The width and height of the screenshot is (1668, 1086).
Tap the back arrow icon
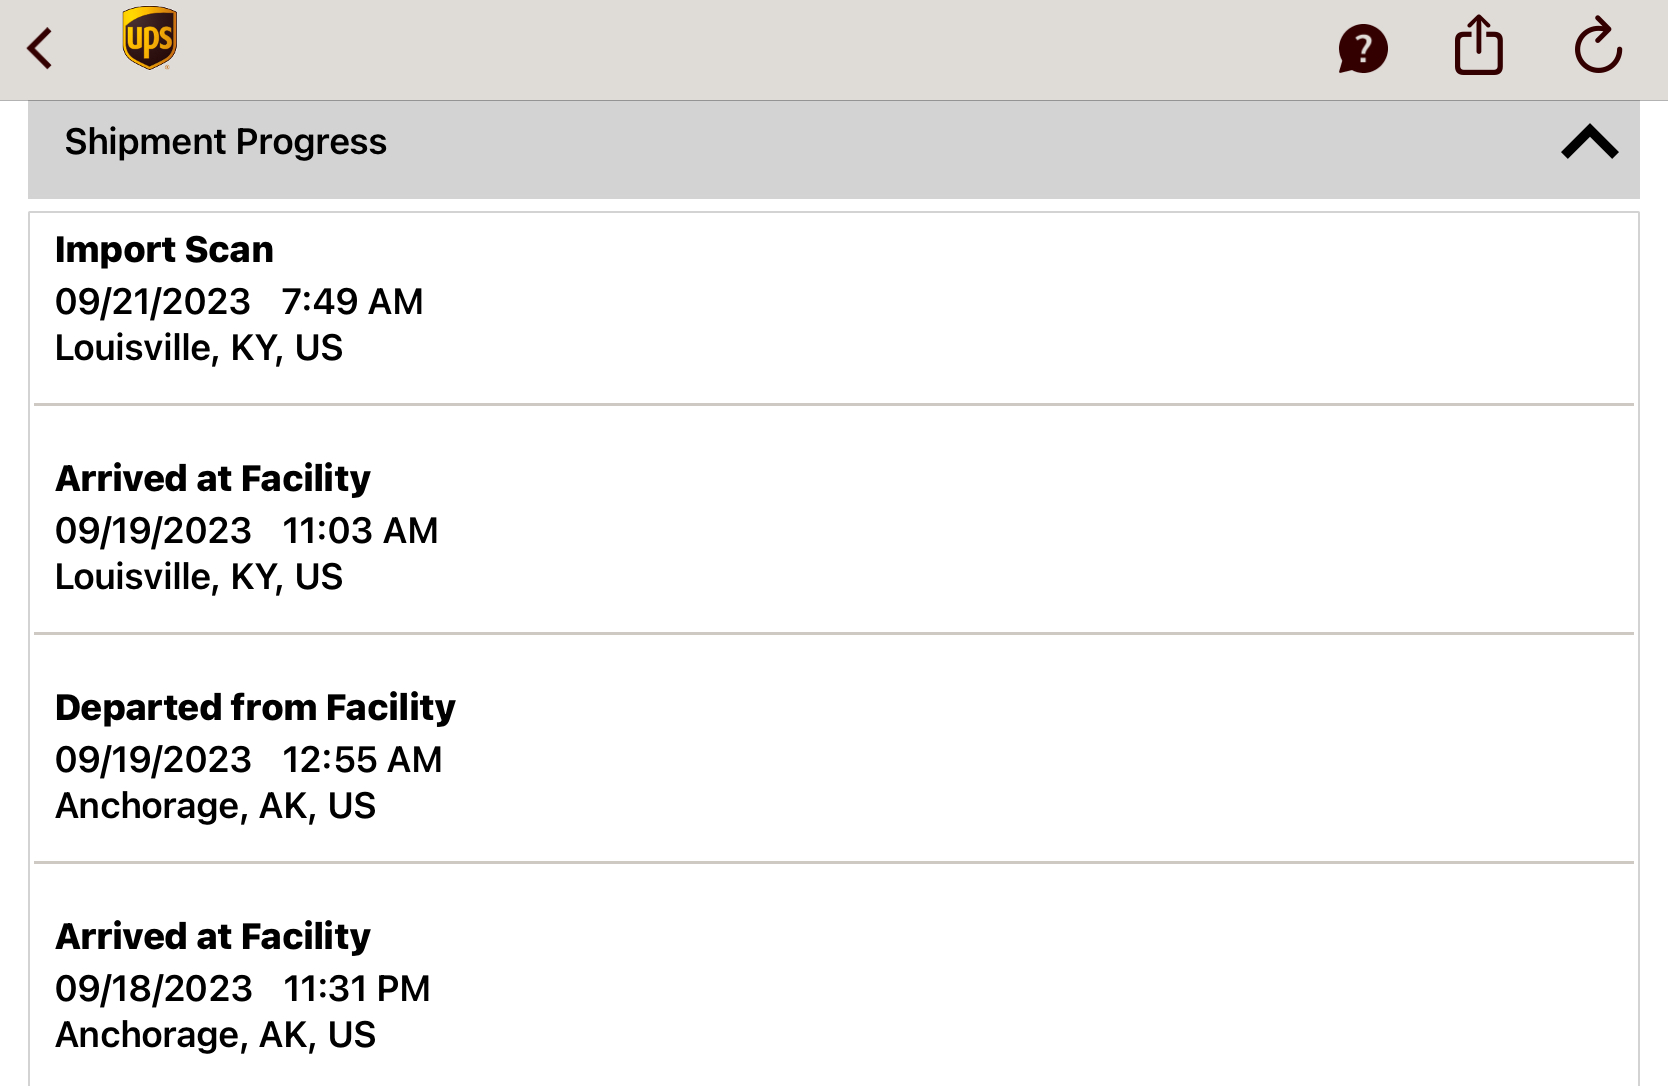click(40, 48)
